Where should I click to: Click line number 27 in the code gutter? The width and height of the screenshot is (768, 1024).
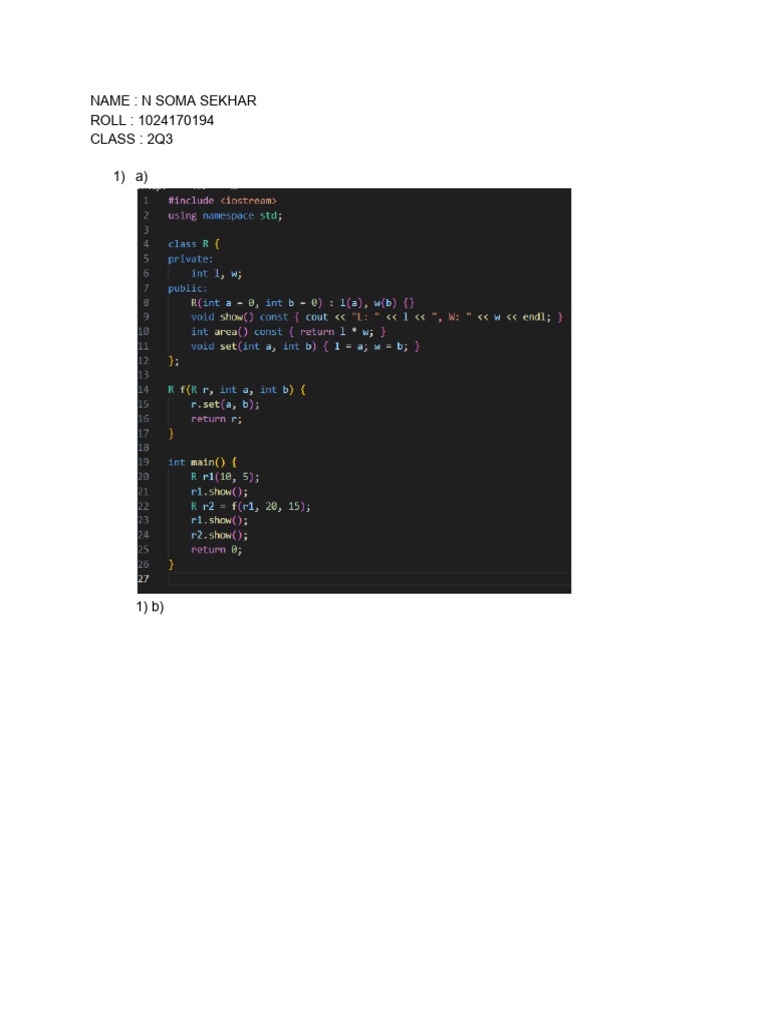pyautogui.click(x=144, y=579)
